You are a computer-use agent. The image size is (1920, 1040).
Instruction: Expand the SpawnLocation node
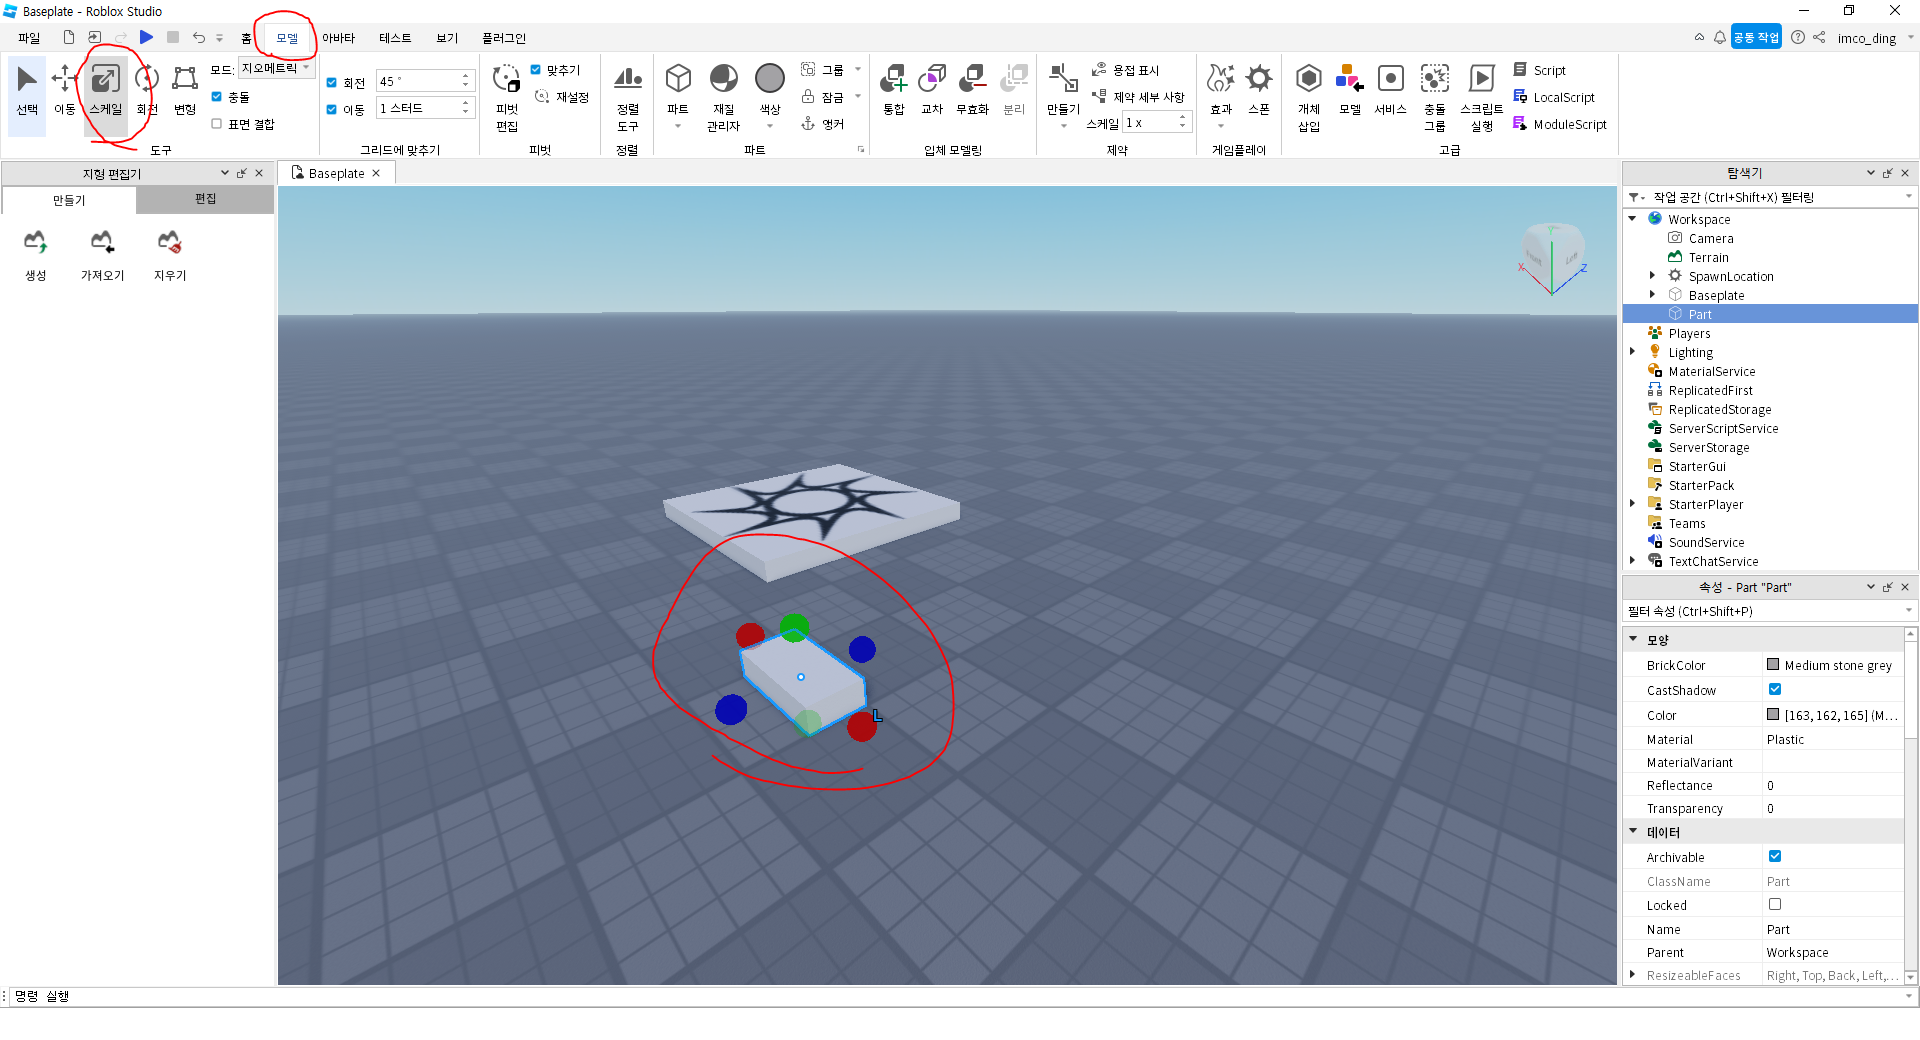coord(1652,276)
